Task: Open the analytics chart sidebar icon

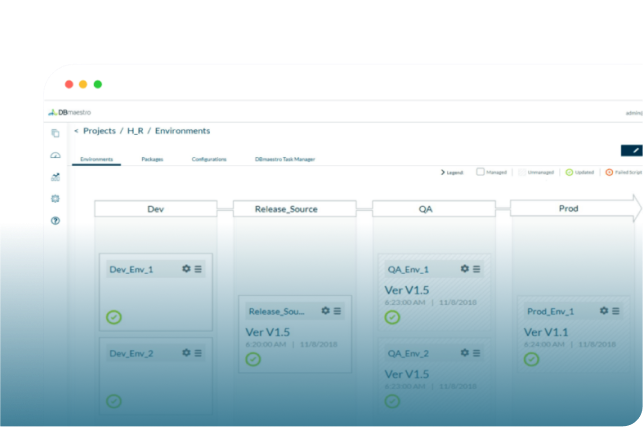Action: pyautogui.click(x=55, y=177)
